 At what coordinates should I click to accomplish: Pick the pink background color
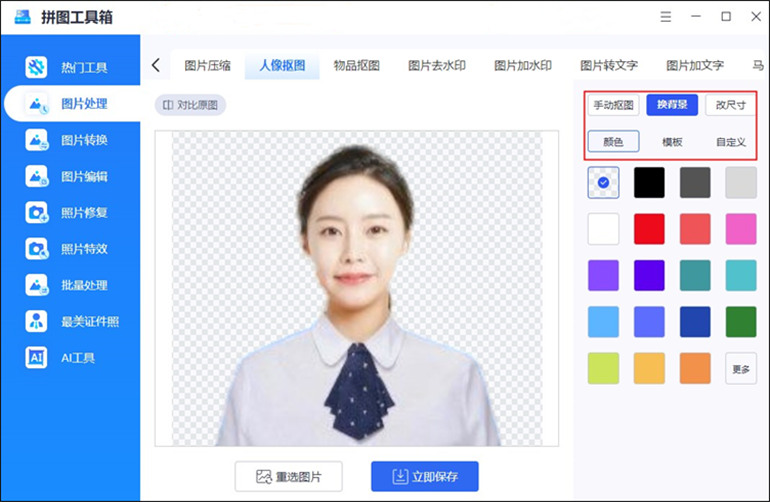pos(741,229)
